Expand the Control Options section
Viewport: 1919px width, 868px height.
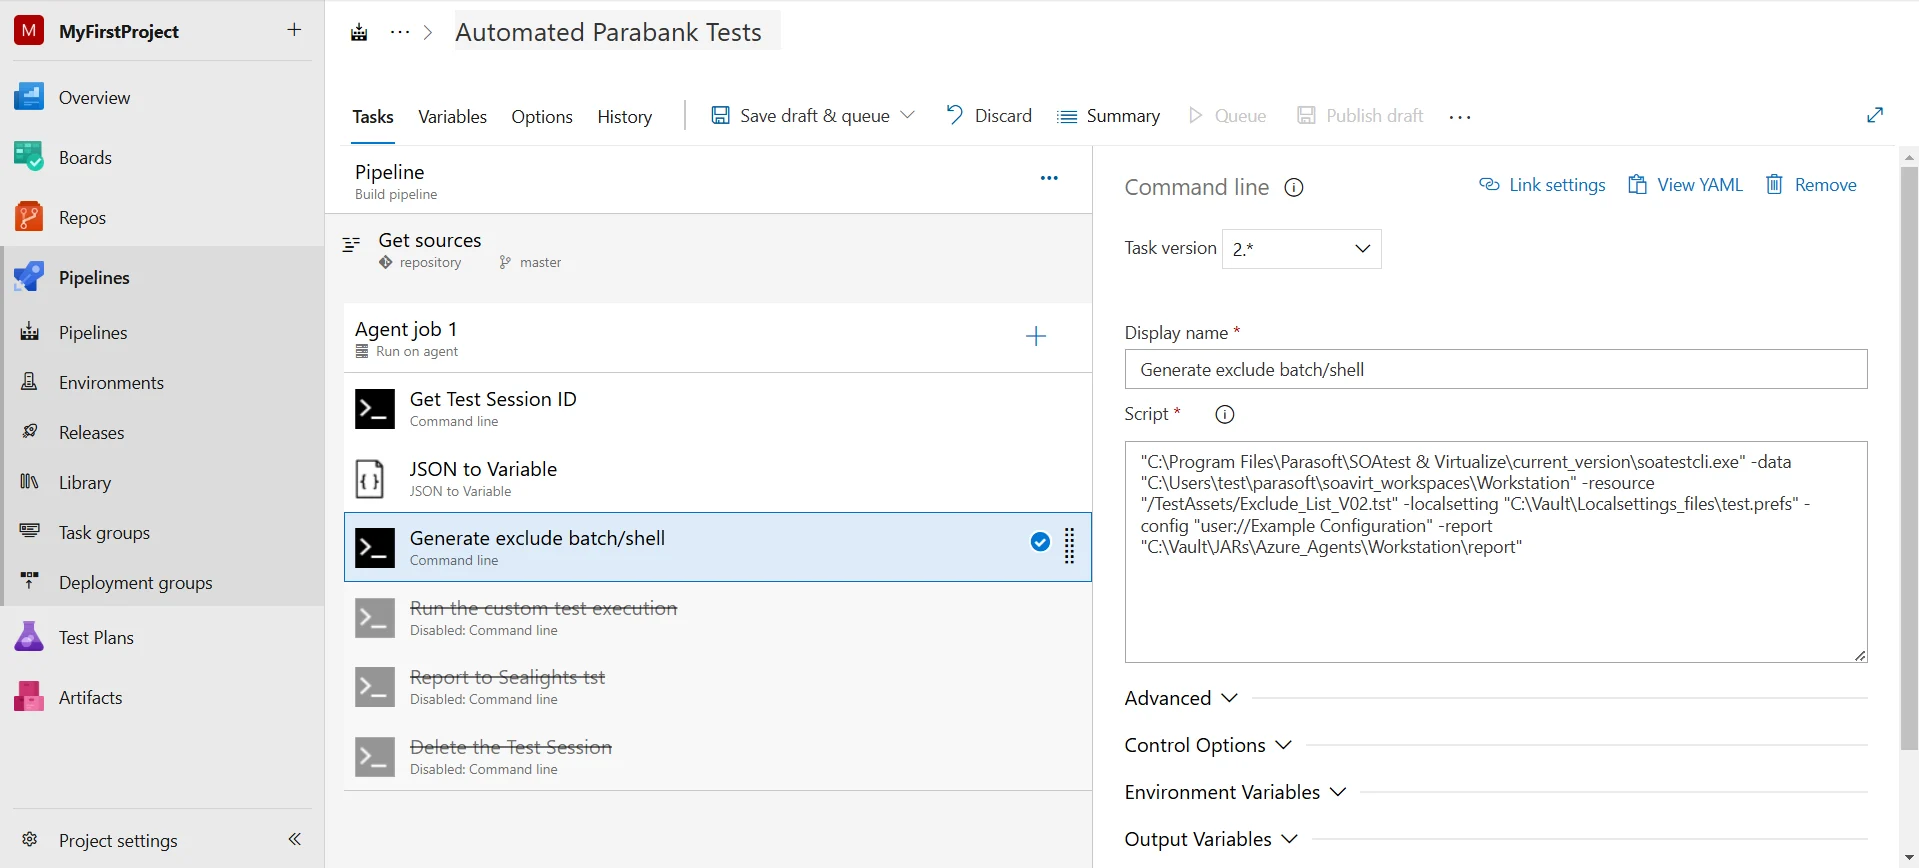click(1208, 745)
